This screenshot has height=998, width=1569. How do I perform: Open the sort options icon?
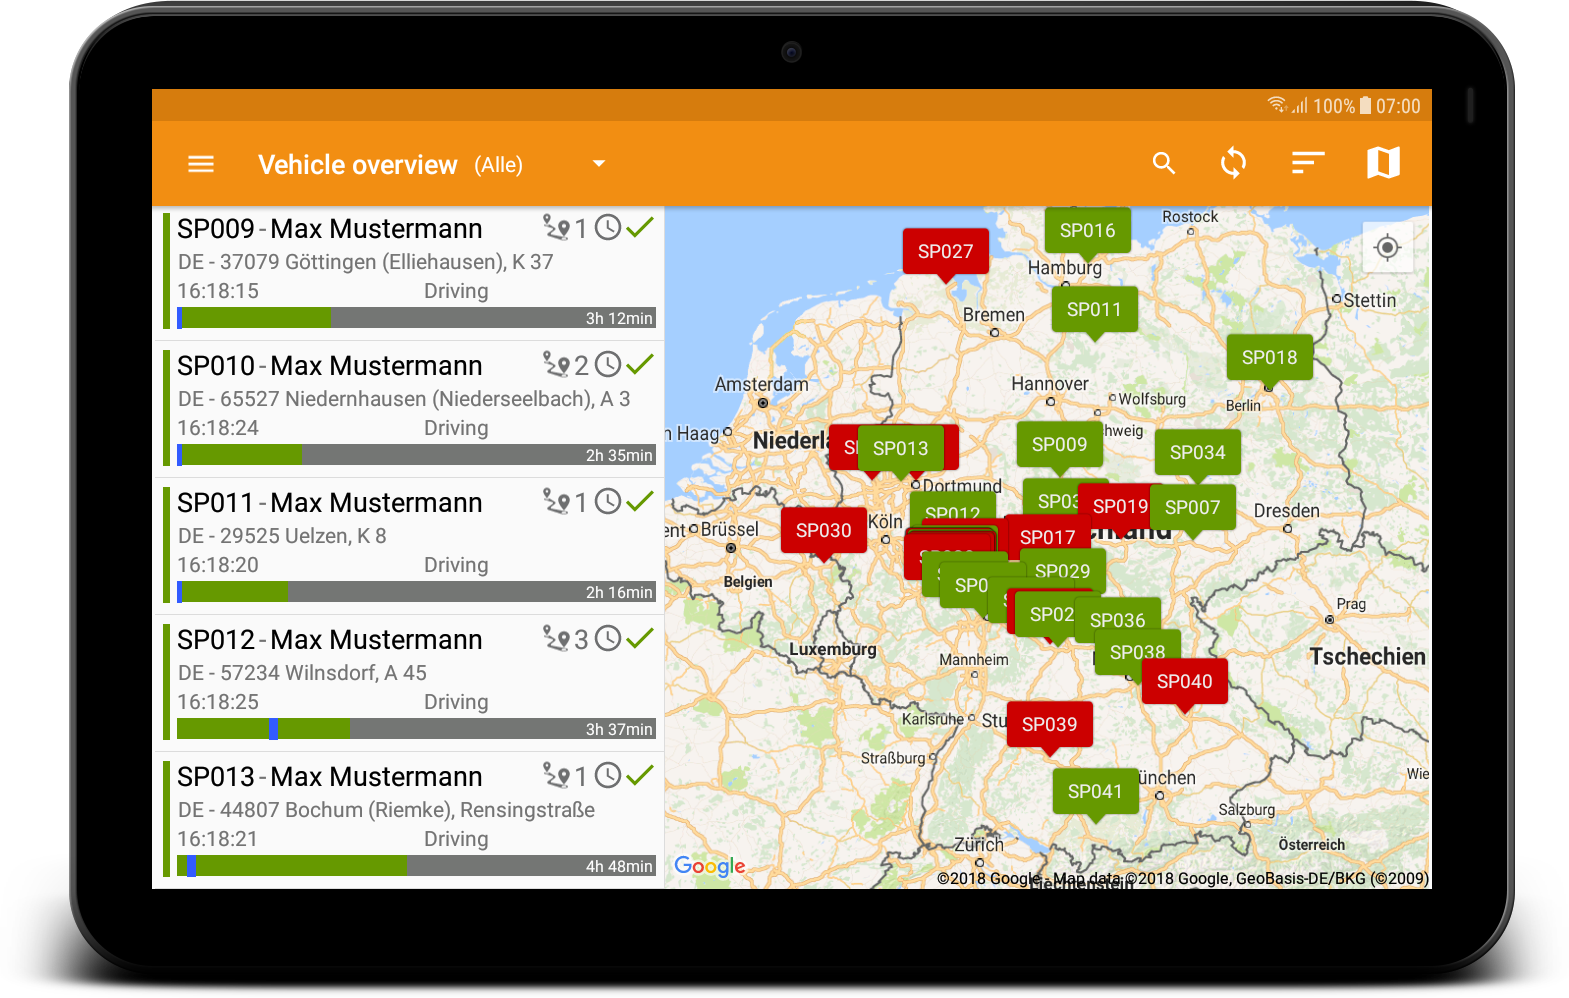pyautogui.click(x=1308, y=163)
